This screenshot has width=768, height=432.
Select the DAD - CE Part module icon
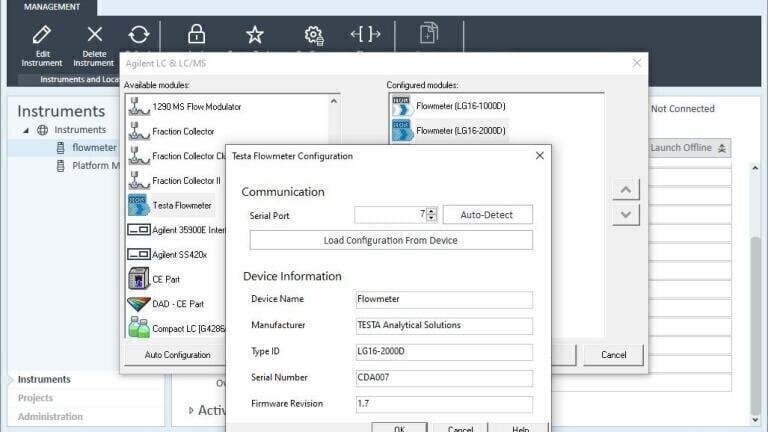pos(139,304)
